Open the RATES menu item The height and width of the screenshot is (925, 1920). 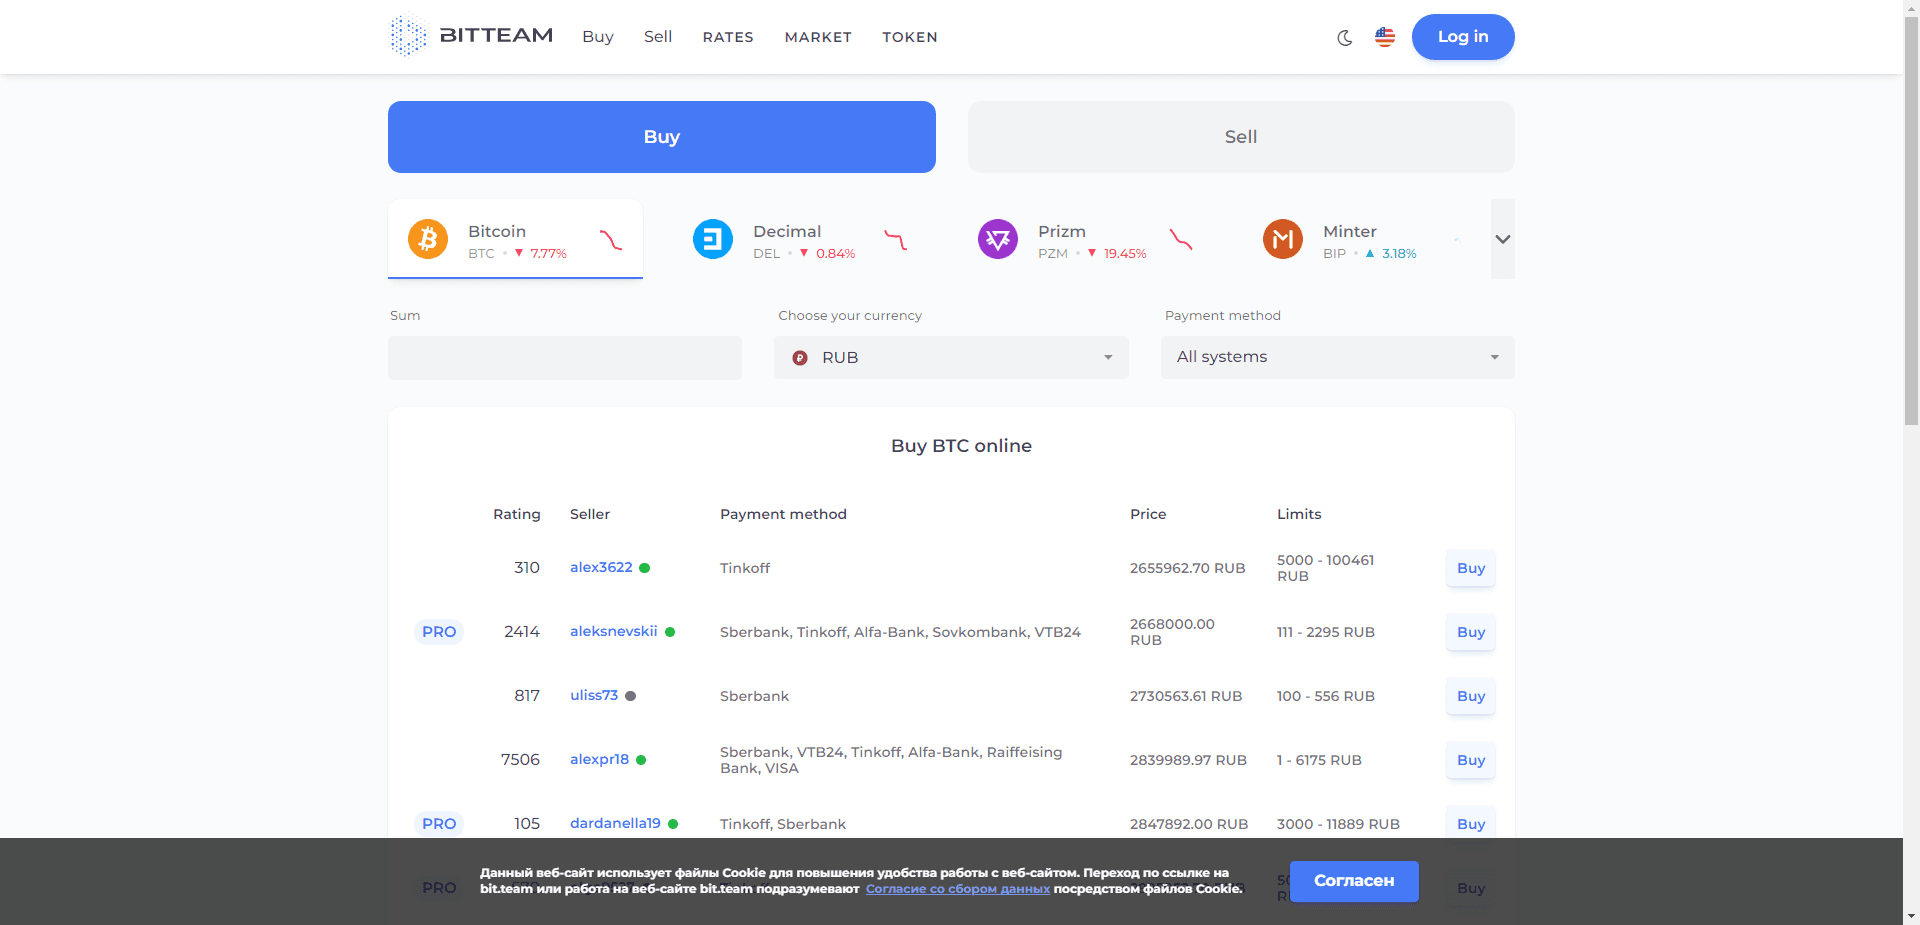727,37
